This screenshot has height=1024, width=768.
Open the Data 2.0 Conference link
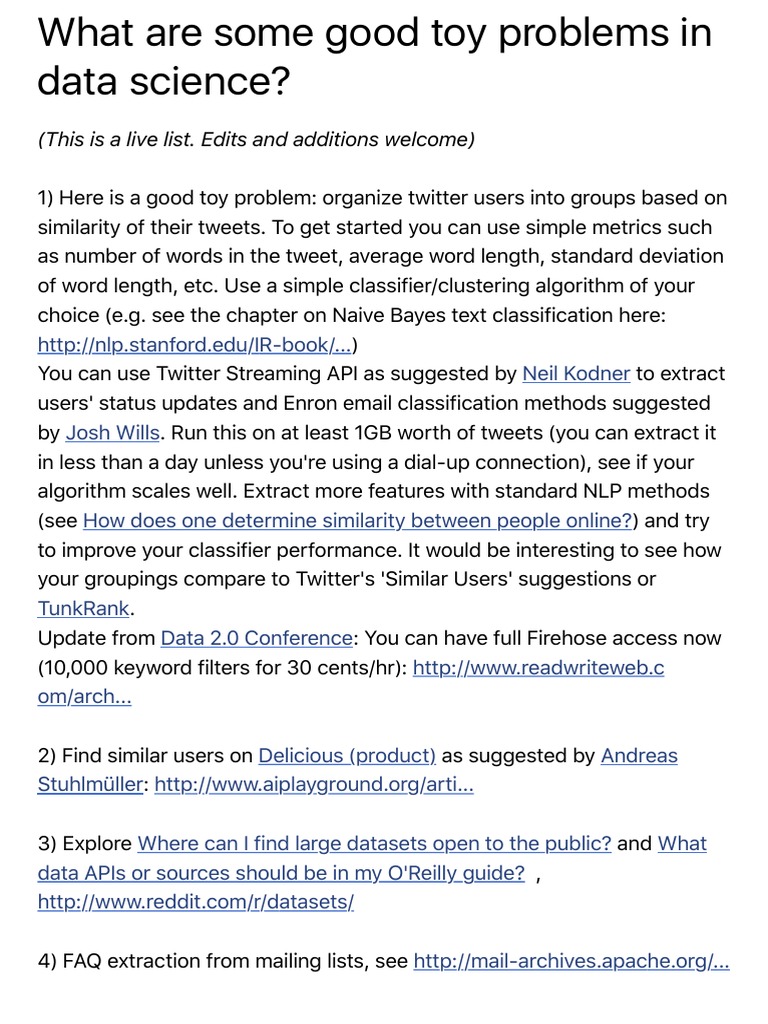coord(256,638)
